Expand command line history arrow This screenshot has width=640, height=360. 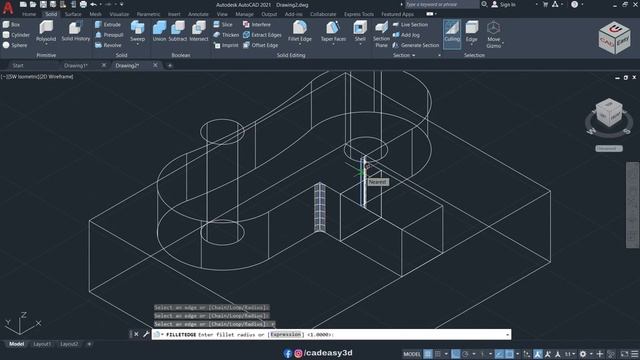point(507,335)
